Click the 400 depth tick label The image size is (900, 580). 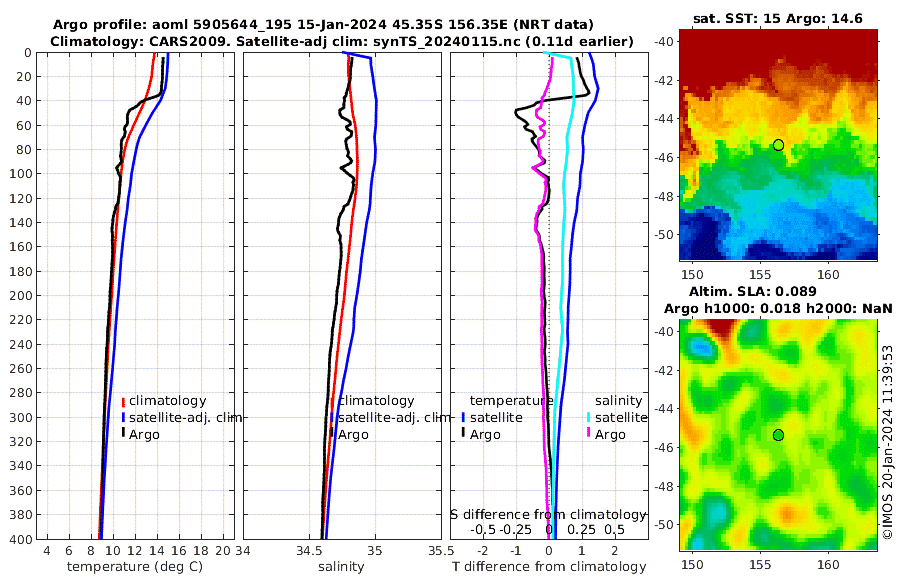20,539
